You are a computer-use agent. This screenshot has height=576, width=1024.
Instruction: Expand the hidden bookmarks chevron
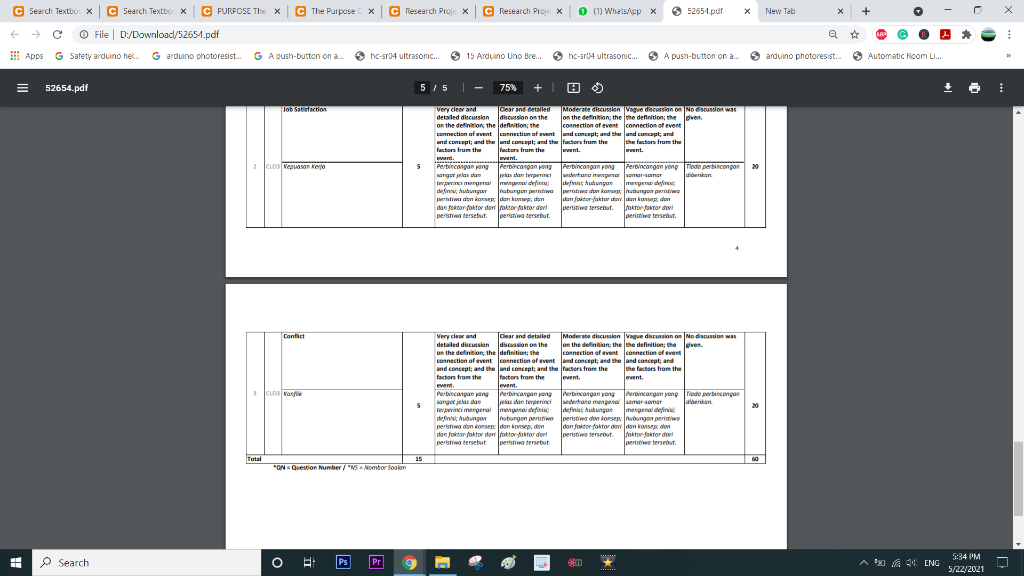(x=1008, y=56)
